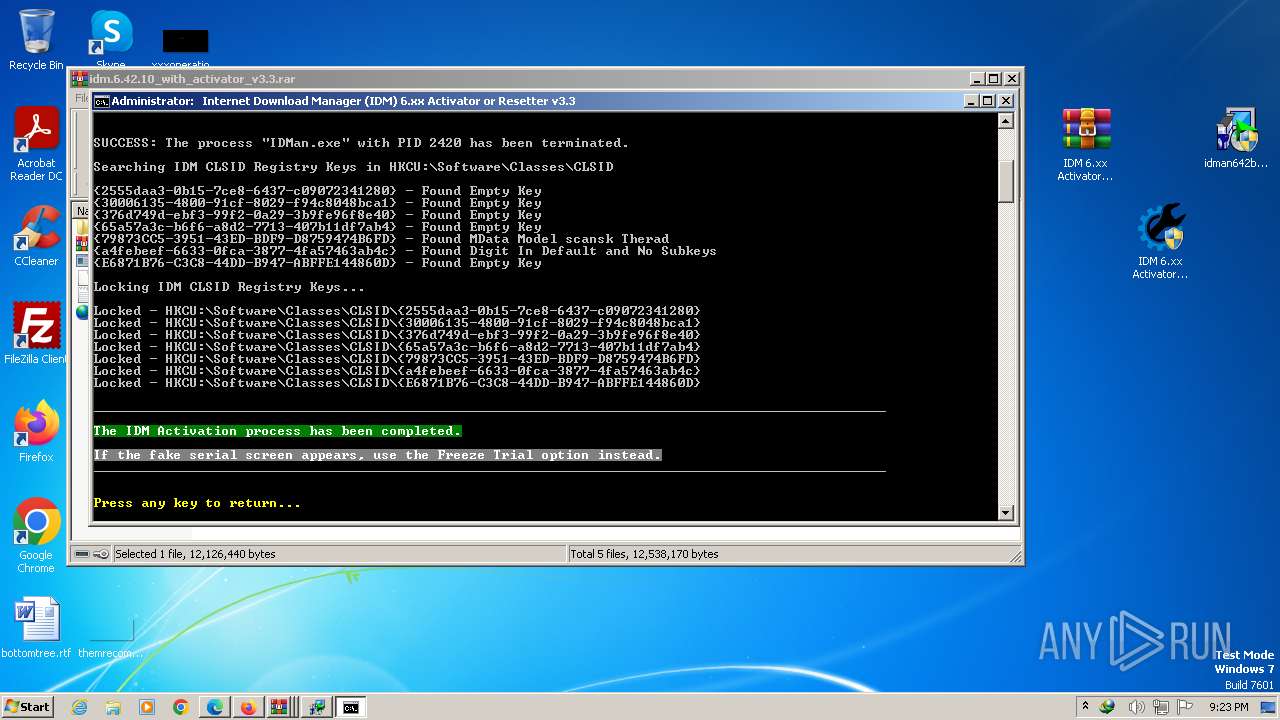Maximize the WinRAR archive window

[994, 79]
